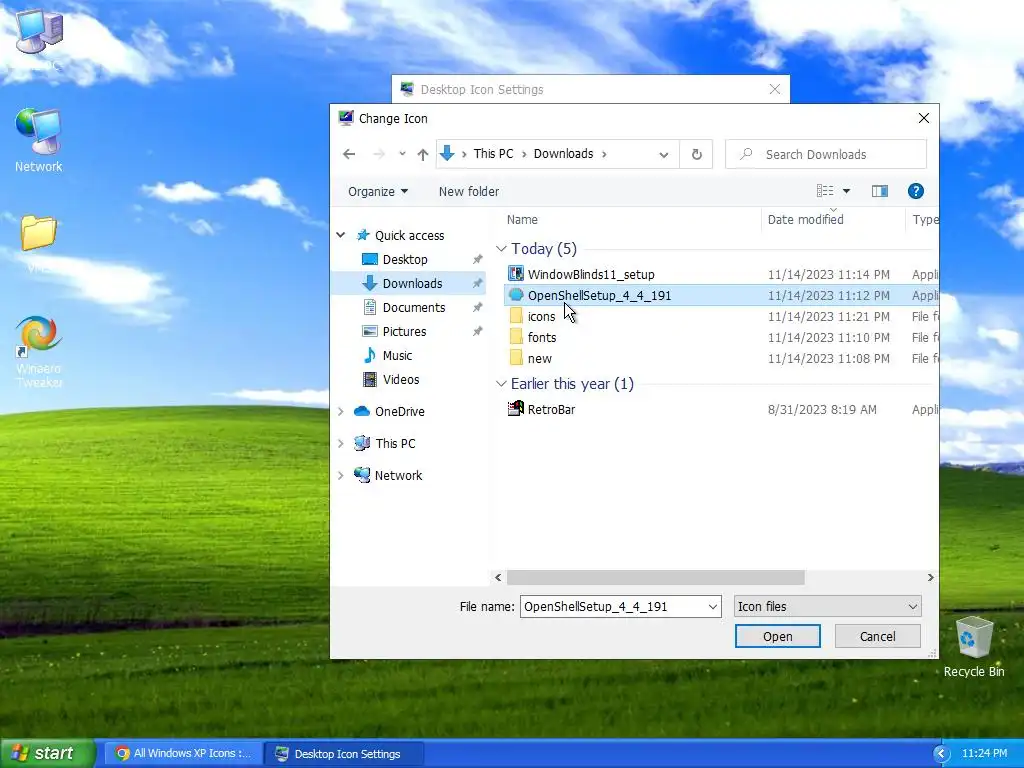This screenshot has height=768, width=1024.
Task: Open the Network desktop icon
Action: 39,141
